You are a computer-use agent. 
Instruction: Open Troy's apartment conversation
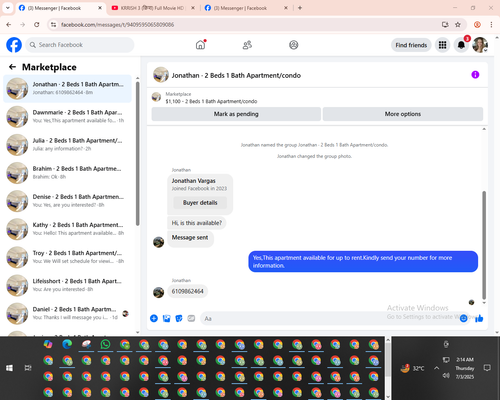pyautogui.click(x=67, y=257)
